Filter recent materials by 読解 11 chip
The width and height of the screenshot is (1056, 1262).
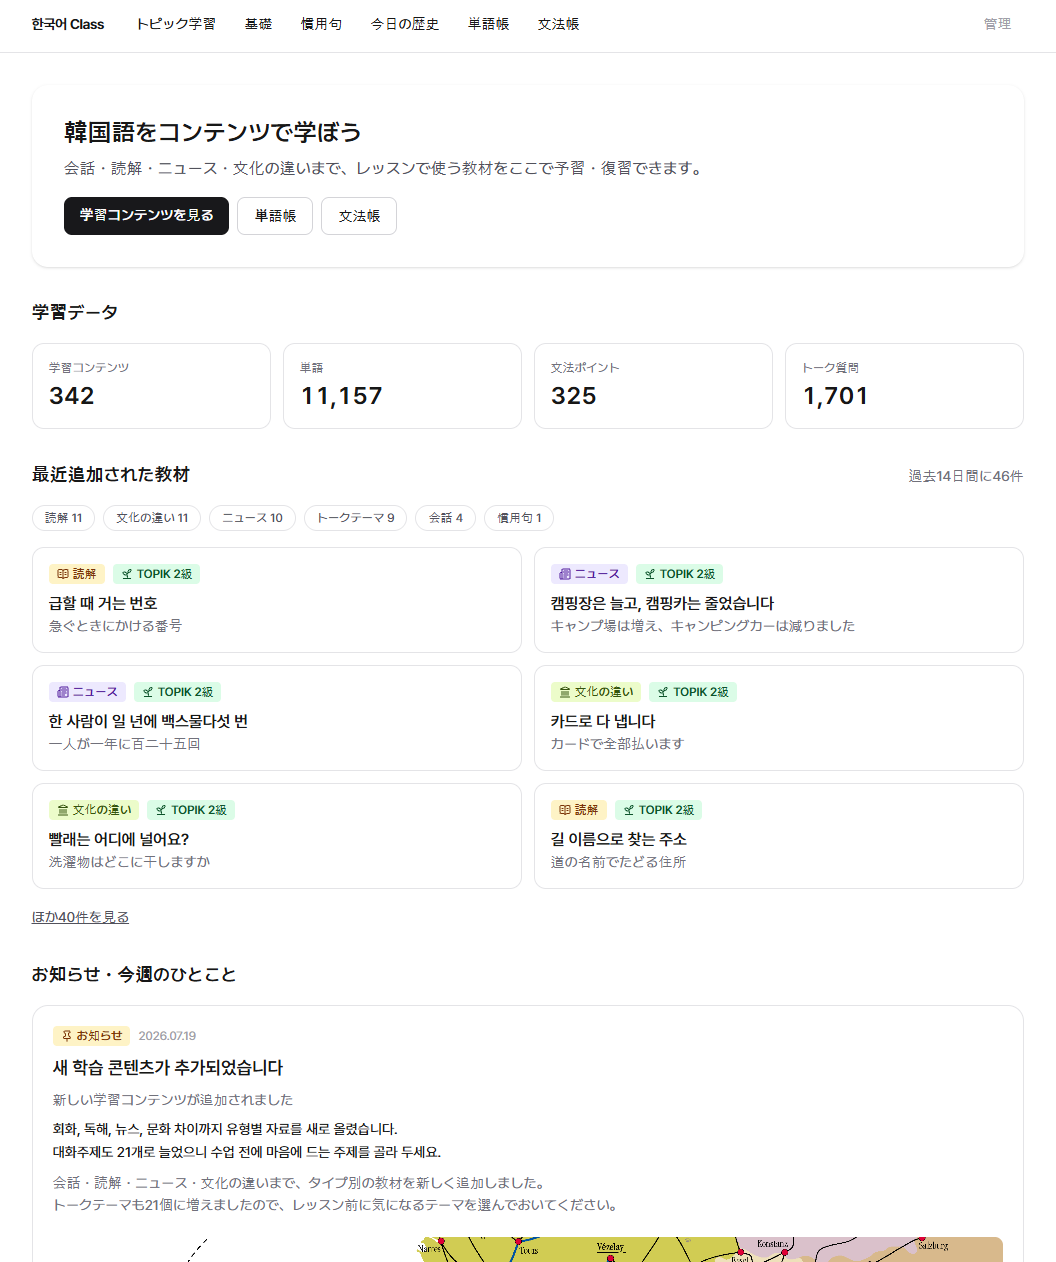pyautogui.click(x=64, y=518)
